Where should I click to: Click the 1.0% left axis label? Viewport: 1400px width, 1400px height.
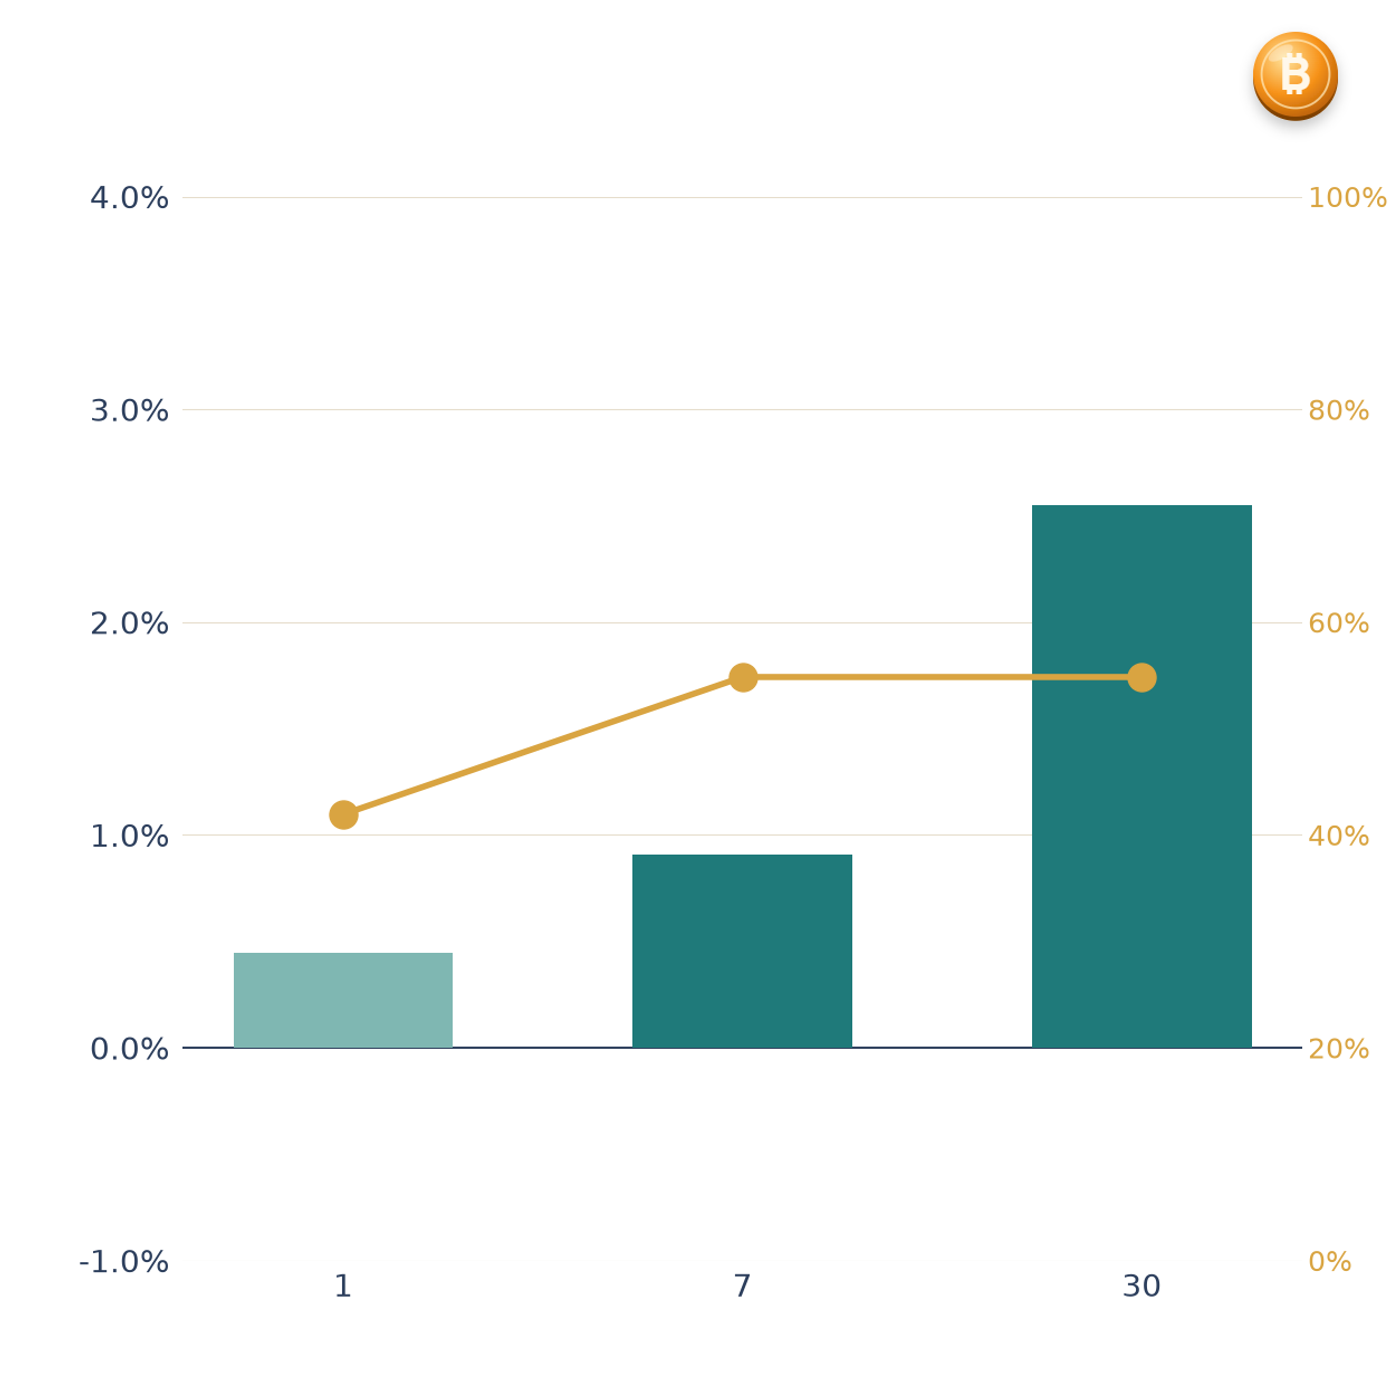click(129, 836)
